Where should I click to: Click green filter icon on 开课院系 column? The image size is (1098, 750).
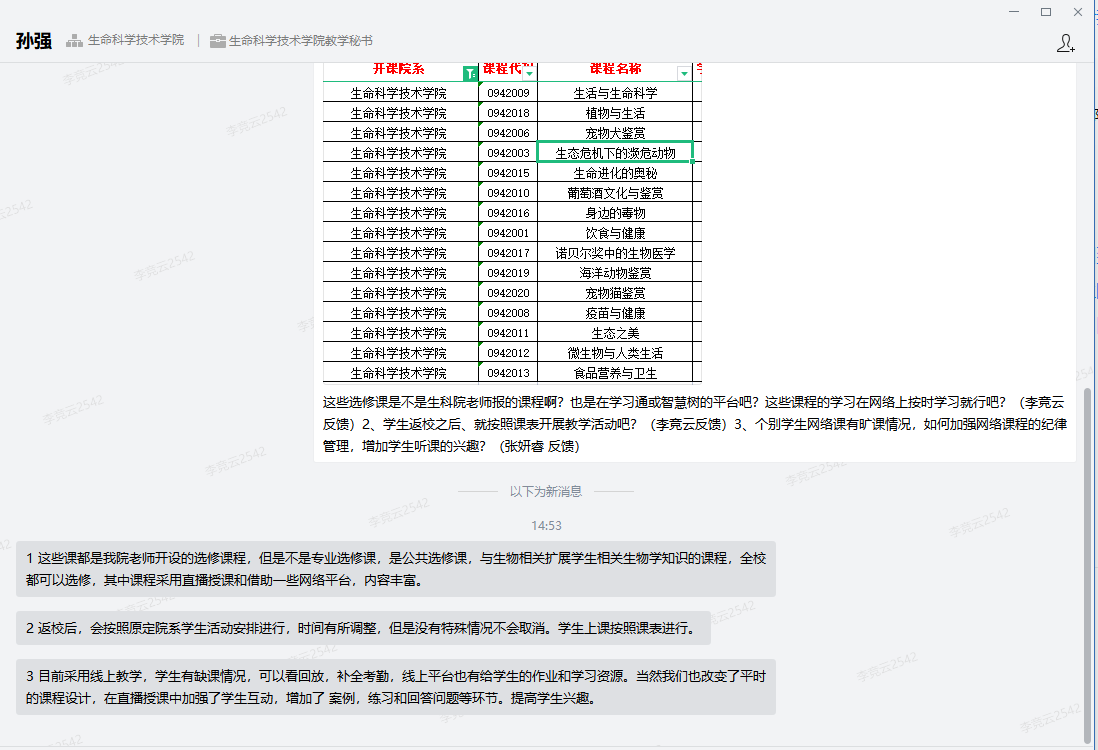[470, 73]
